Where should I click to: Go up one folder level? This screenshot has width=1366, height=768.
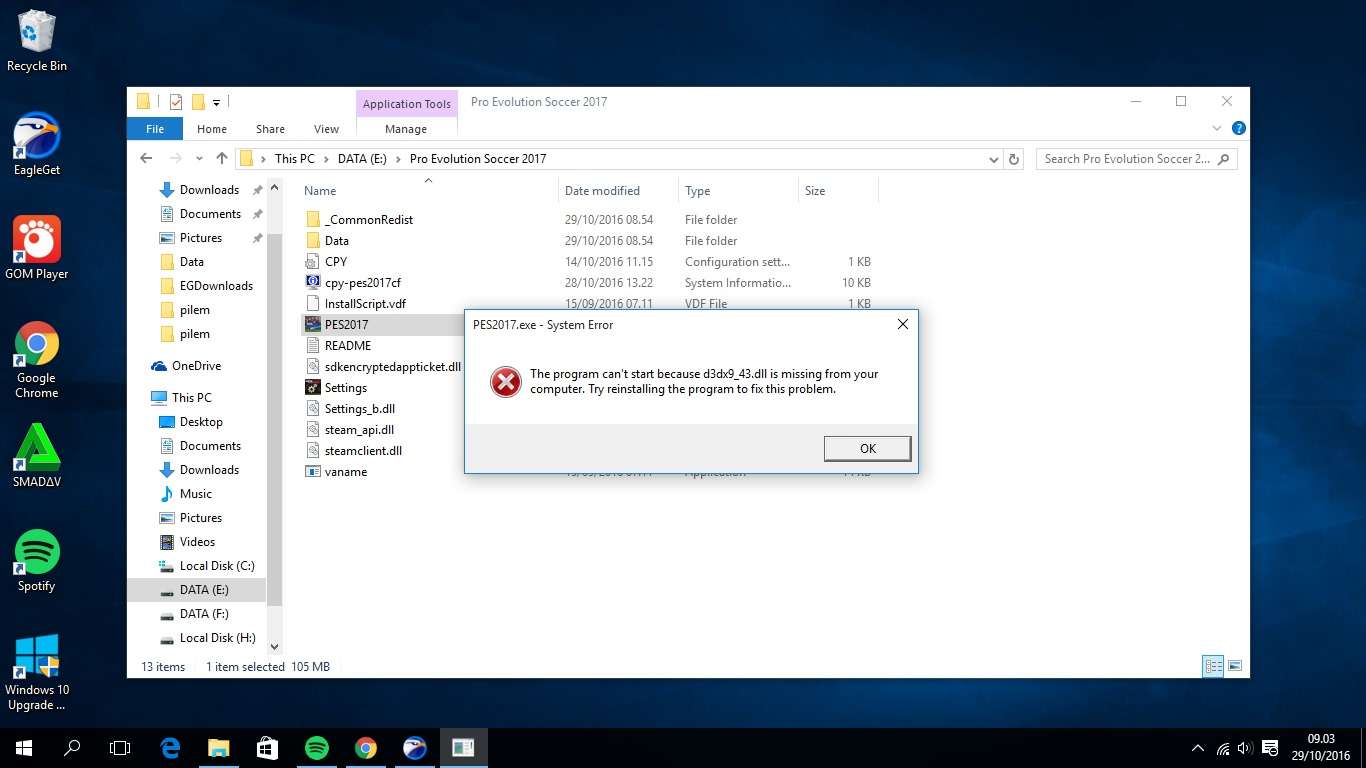[222, 158]
